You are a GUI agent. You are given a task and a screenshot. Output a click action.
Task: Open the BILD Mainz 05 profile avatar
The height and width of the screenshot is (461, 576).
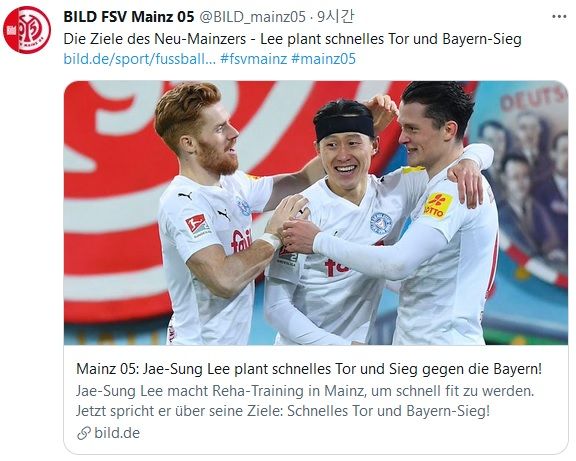click(x=27, y=30)
